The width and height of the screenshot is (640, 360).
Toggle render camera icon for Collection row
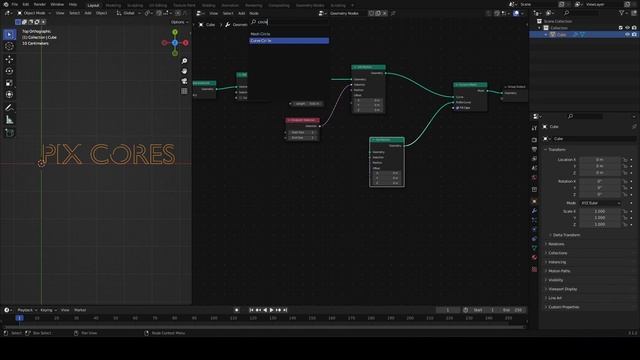click(634, 28)
